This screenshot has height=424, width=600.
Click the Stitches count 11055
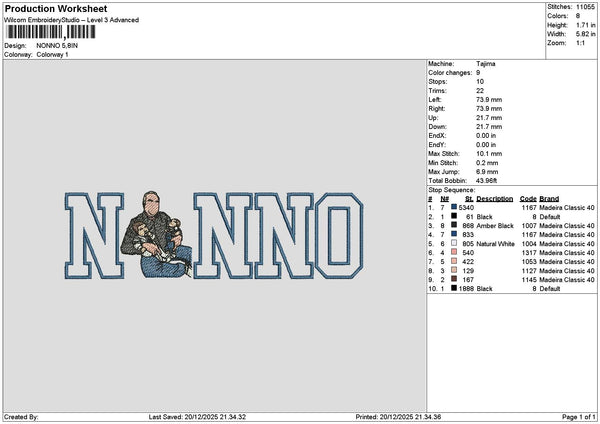point(585,7)
